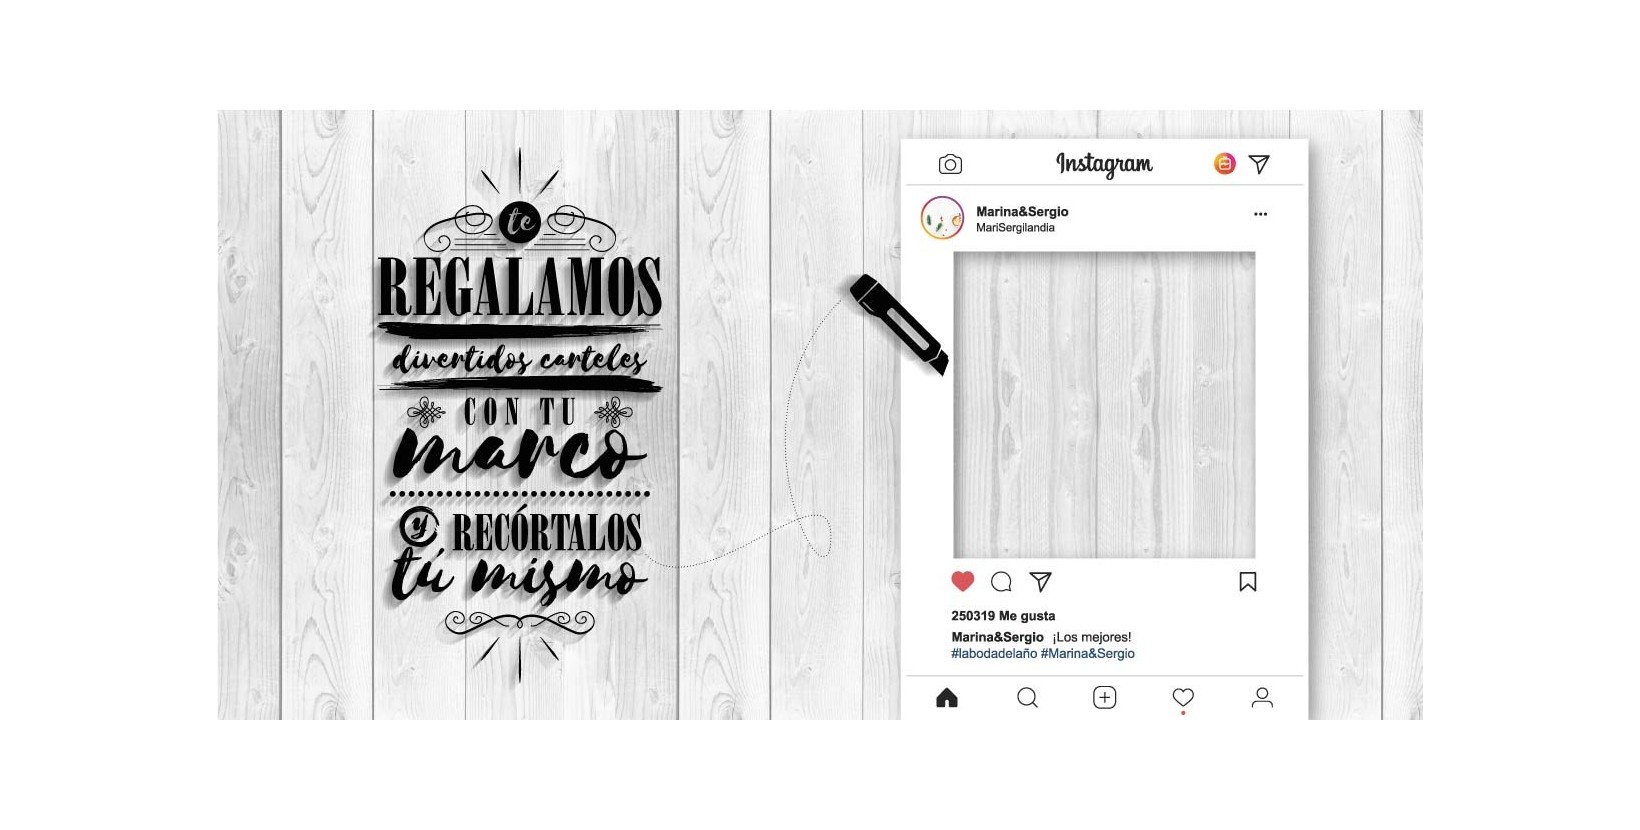
Task: View the 250319 Me gusta likes
Action: [1003, 616]
